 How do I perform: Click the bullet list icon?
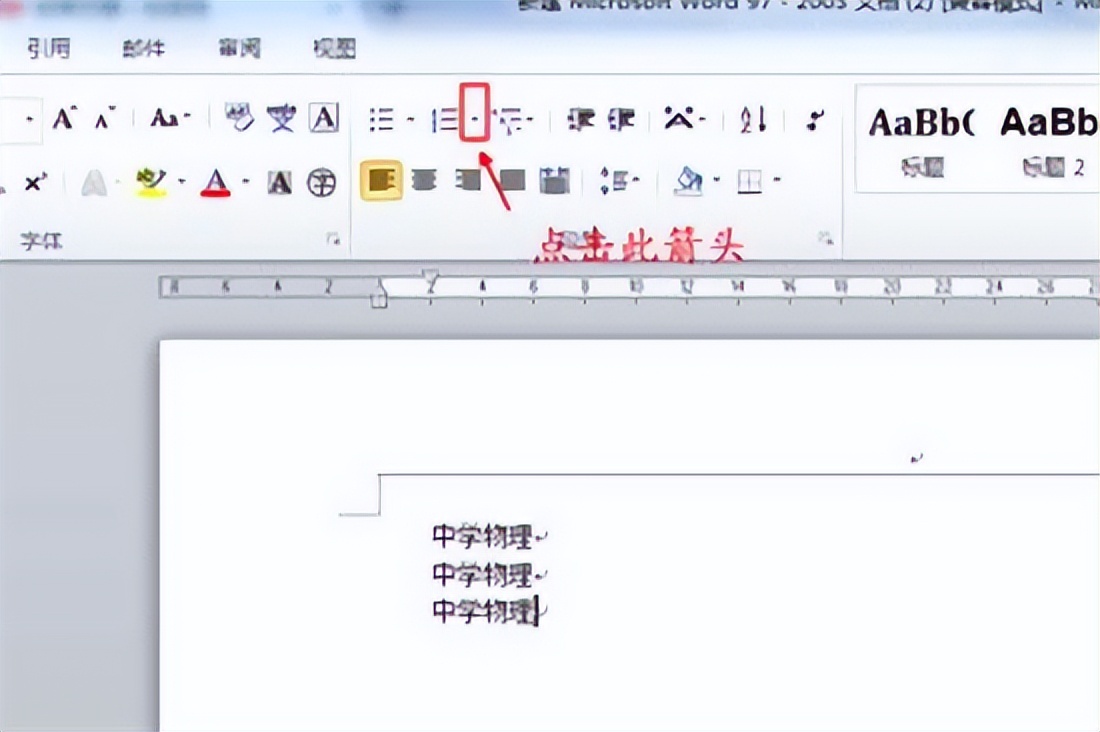(x=381, y=121)
